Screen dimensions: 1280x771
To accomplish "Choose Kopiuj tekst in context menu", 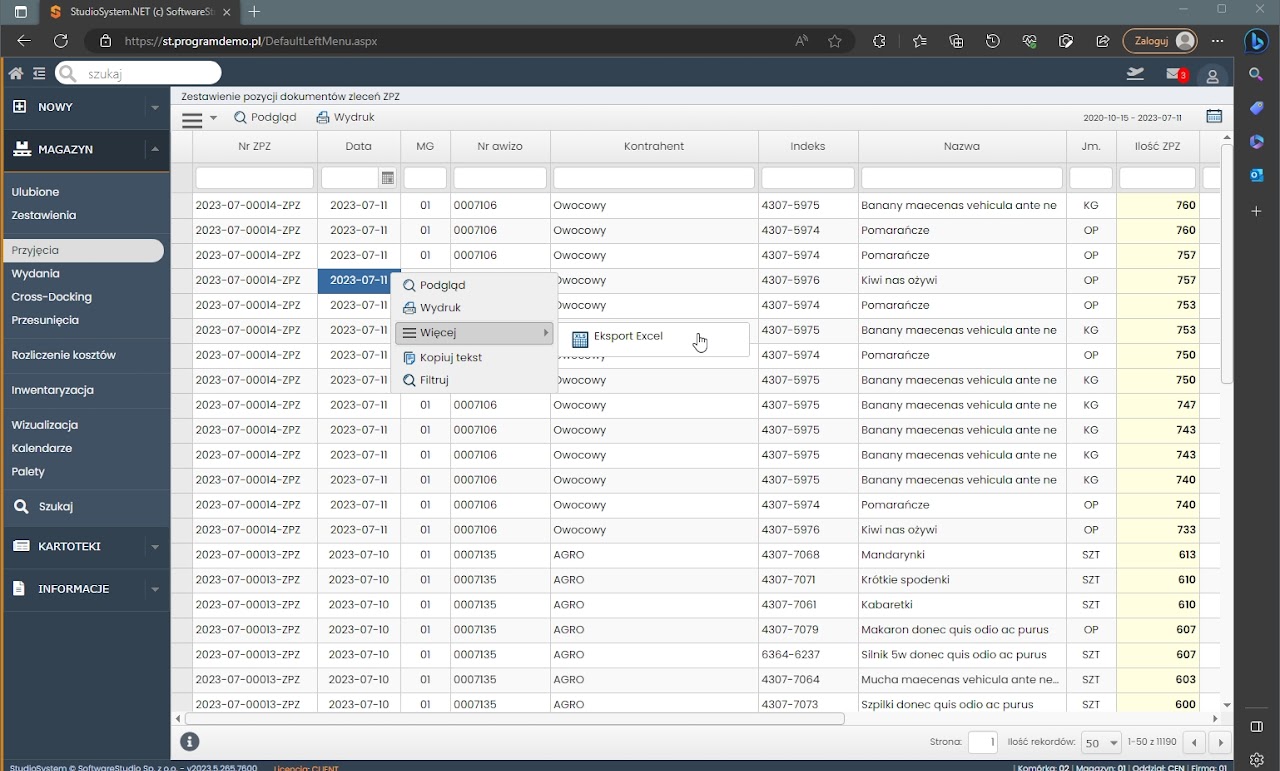I will pyautogui.click(x=450, y=357).
